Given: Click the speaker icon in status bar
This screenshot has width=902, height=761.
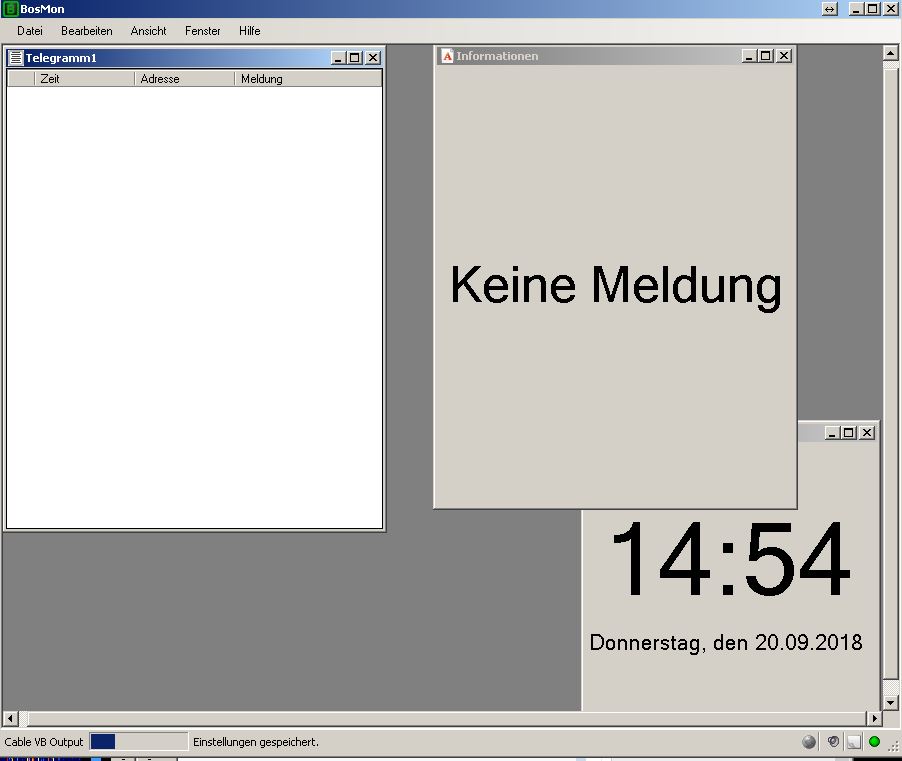Looking at the screenshot, I should tap(833, 741).
